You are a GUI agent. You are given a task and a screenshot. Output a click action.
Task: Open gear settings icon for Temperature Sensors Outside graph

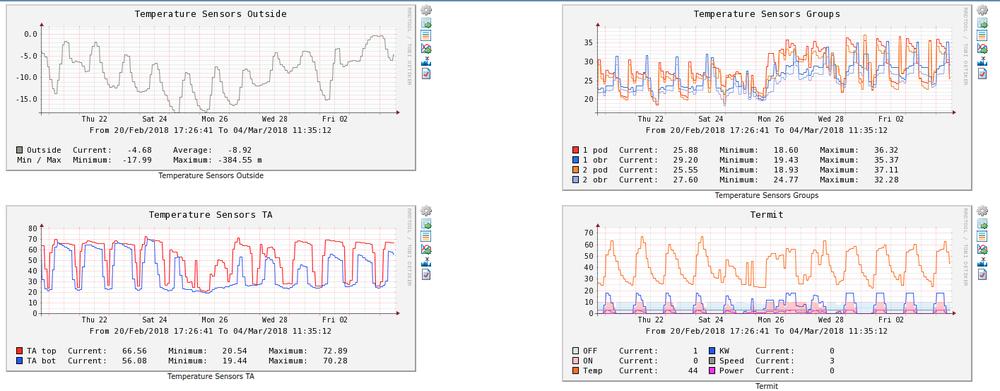pos(427,10)
